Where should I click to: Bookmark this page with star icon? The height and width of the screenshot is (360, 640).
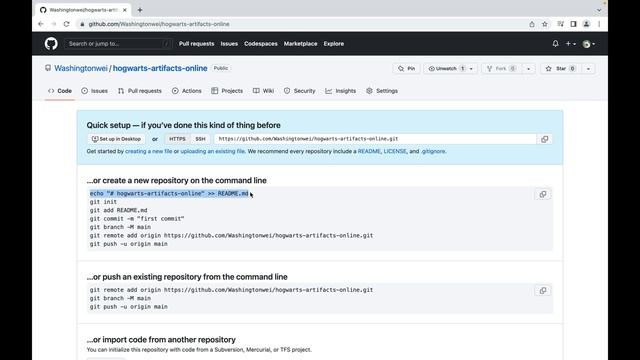(544, 24)
